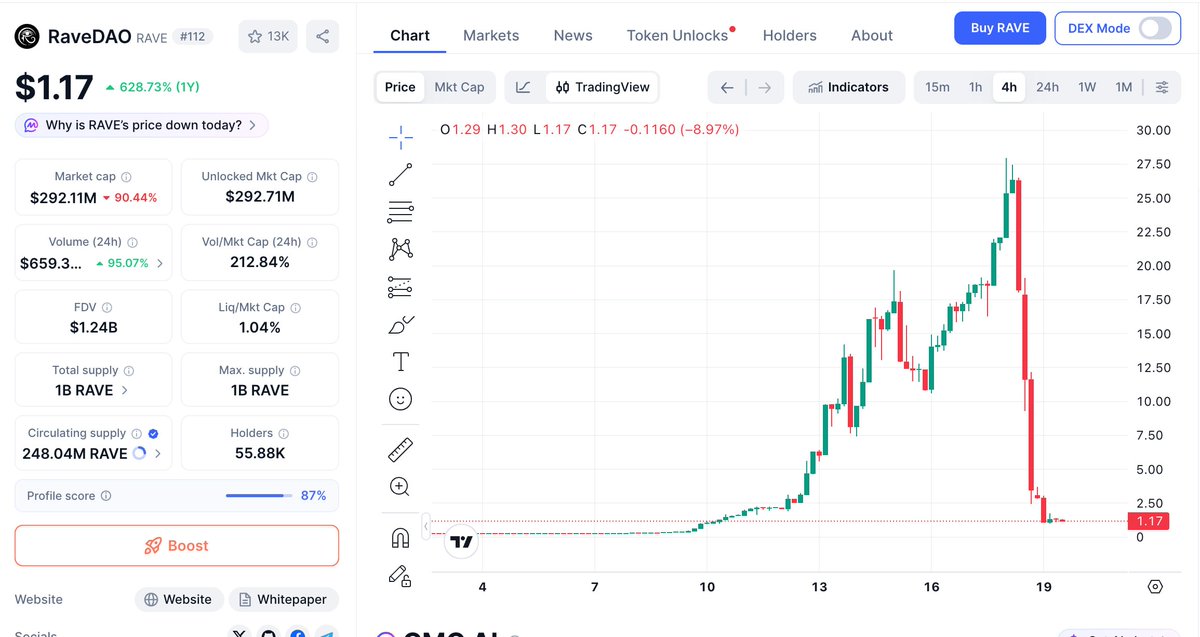This screenshot has height=637, width=1200.
Task: Set interval to 15m
Action: click(937, 87)
